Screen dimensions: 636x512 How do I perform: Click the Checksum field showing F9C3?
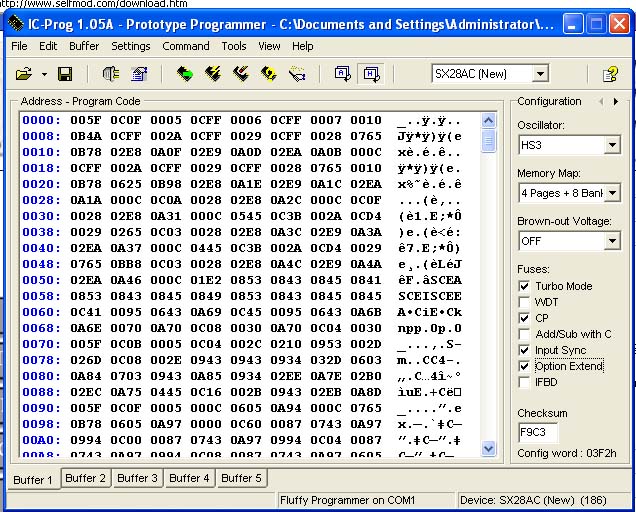click(x=538, y=432)
